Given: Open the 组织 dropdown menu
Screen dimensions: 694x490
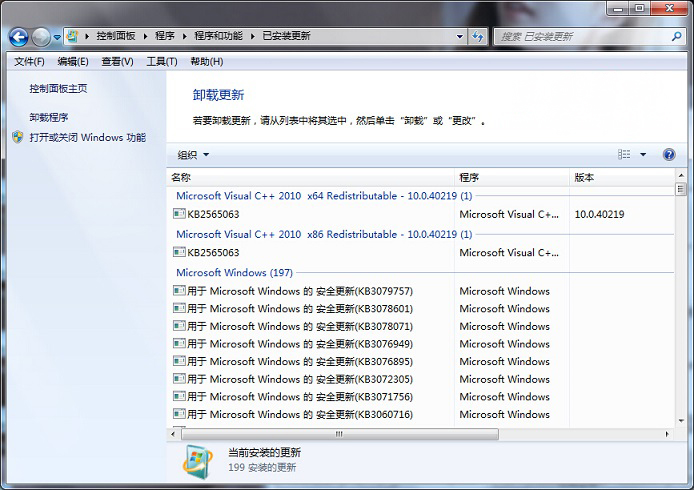Looking at the screenshot, I should [x=193, y=154].
